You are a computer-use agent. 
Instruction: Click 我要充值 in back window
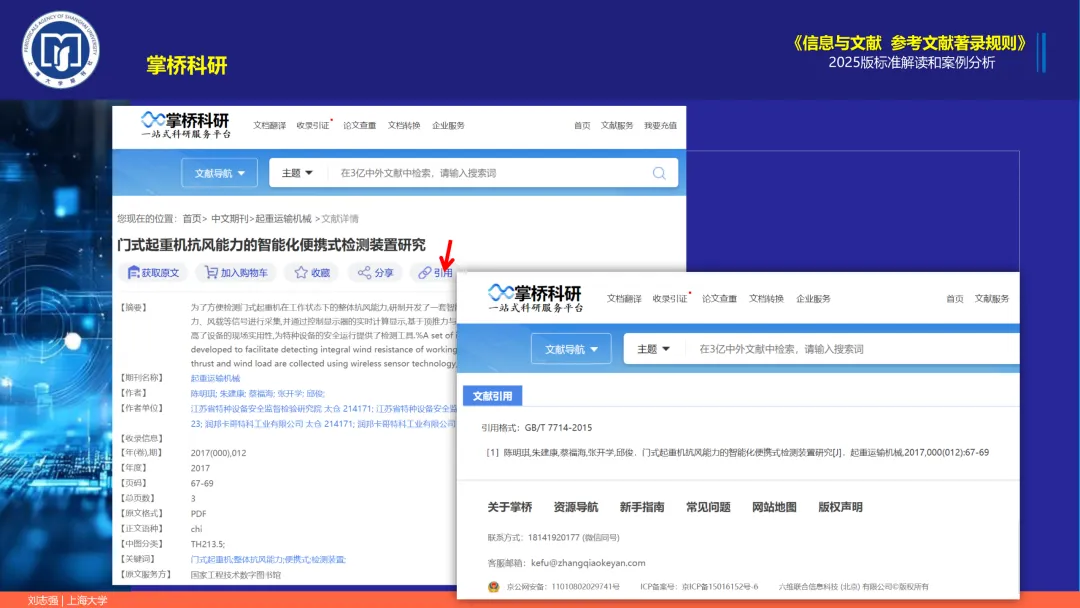660,125
